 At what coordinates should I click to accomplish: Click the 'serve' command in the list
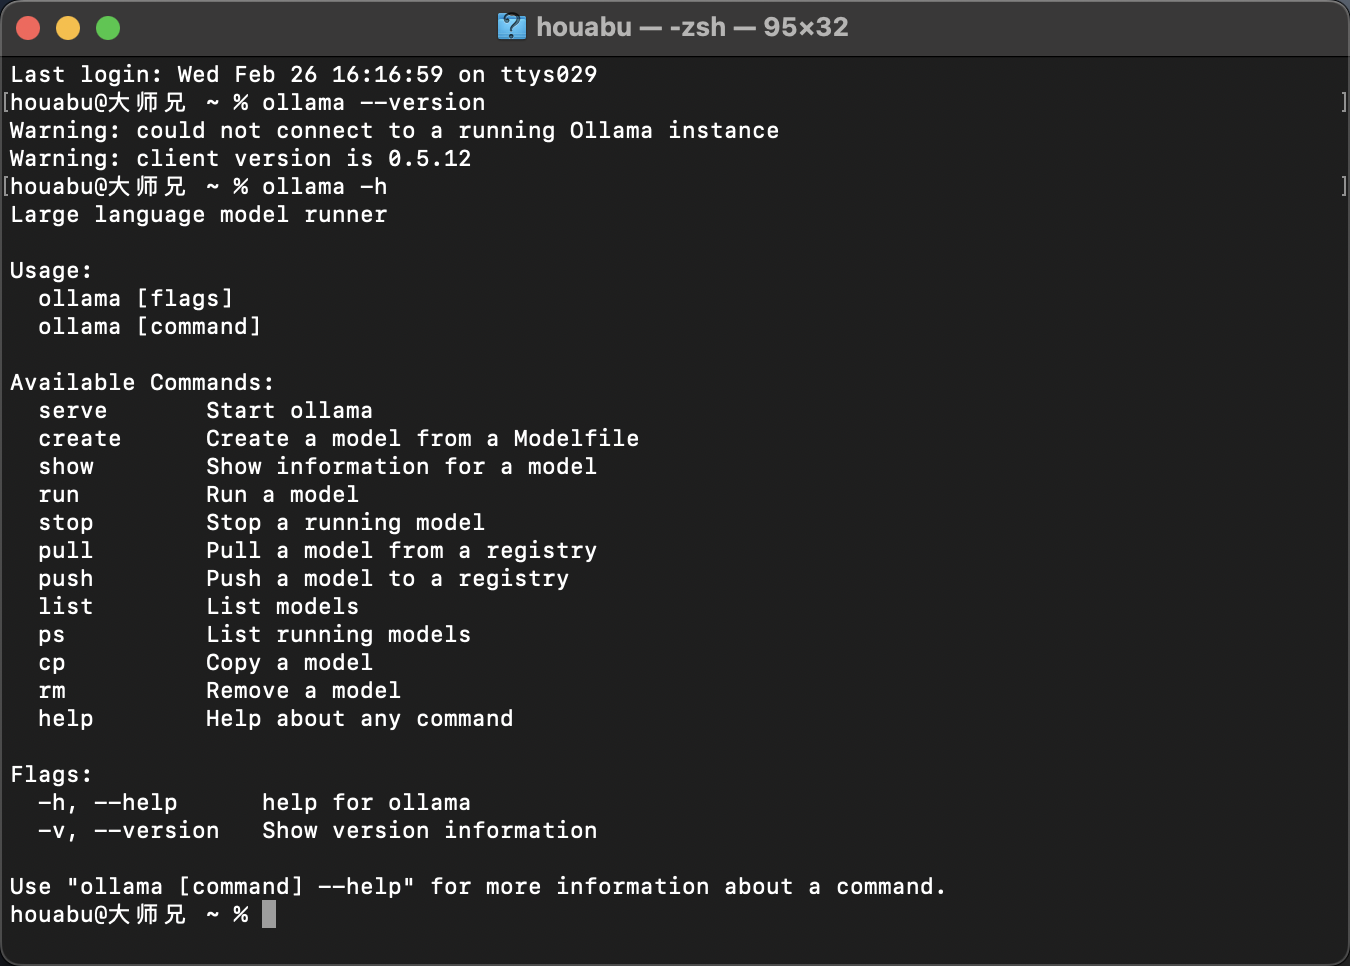(x=73, y=411)
